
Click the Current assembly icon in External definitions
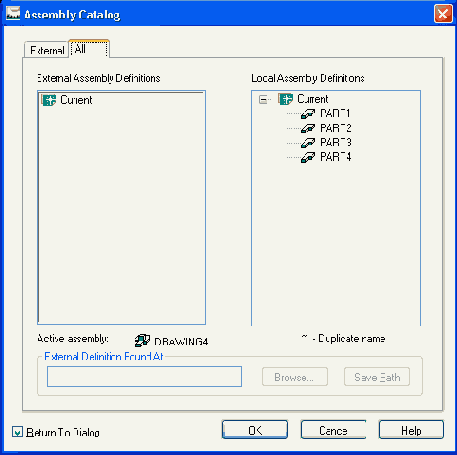[49, 100]
